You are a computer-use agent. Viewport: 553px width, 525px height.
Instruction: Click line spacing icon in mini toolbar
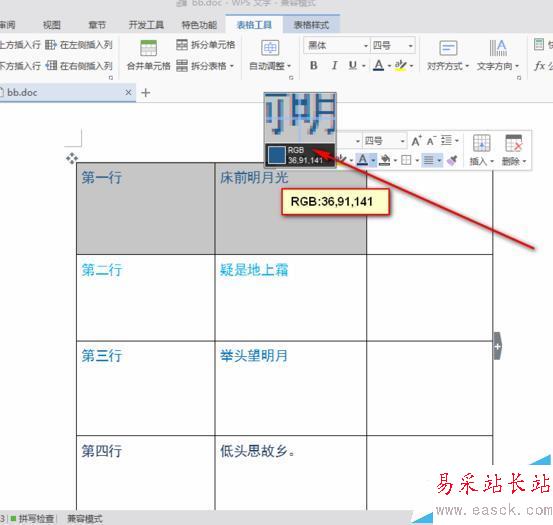click(x=446, y=140)
